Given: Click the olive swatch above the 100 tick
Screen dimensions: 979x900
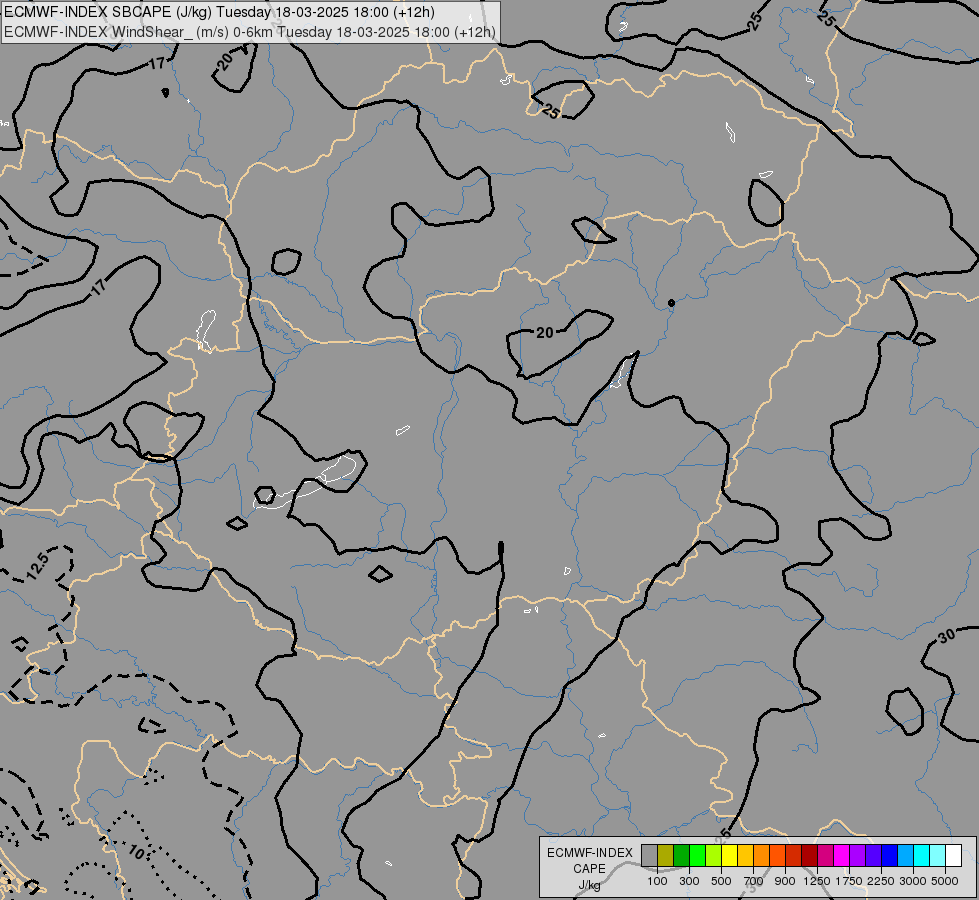Looking at the screenshot, I should point(666,855).
